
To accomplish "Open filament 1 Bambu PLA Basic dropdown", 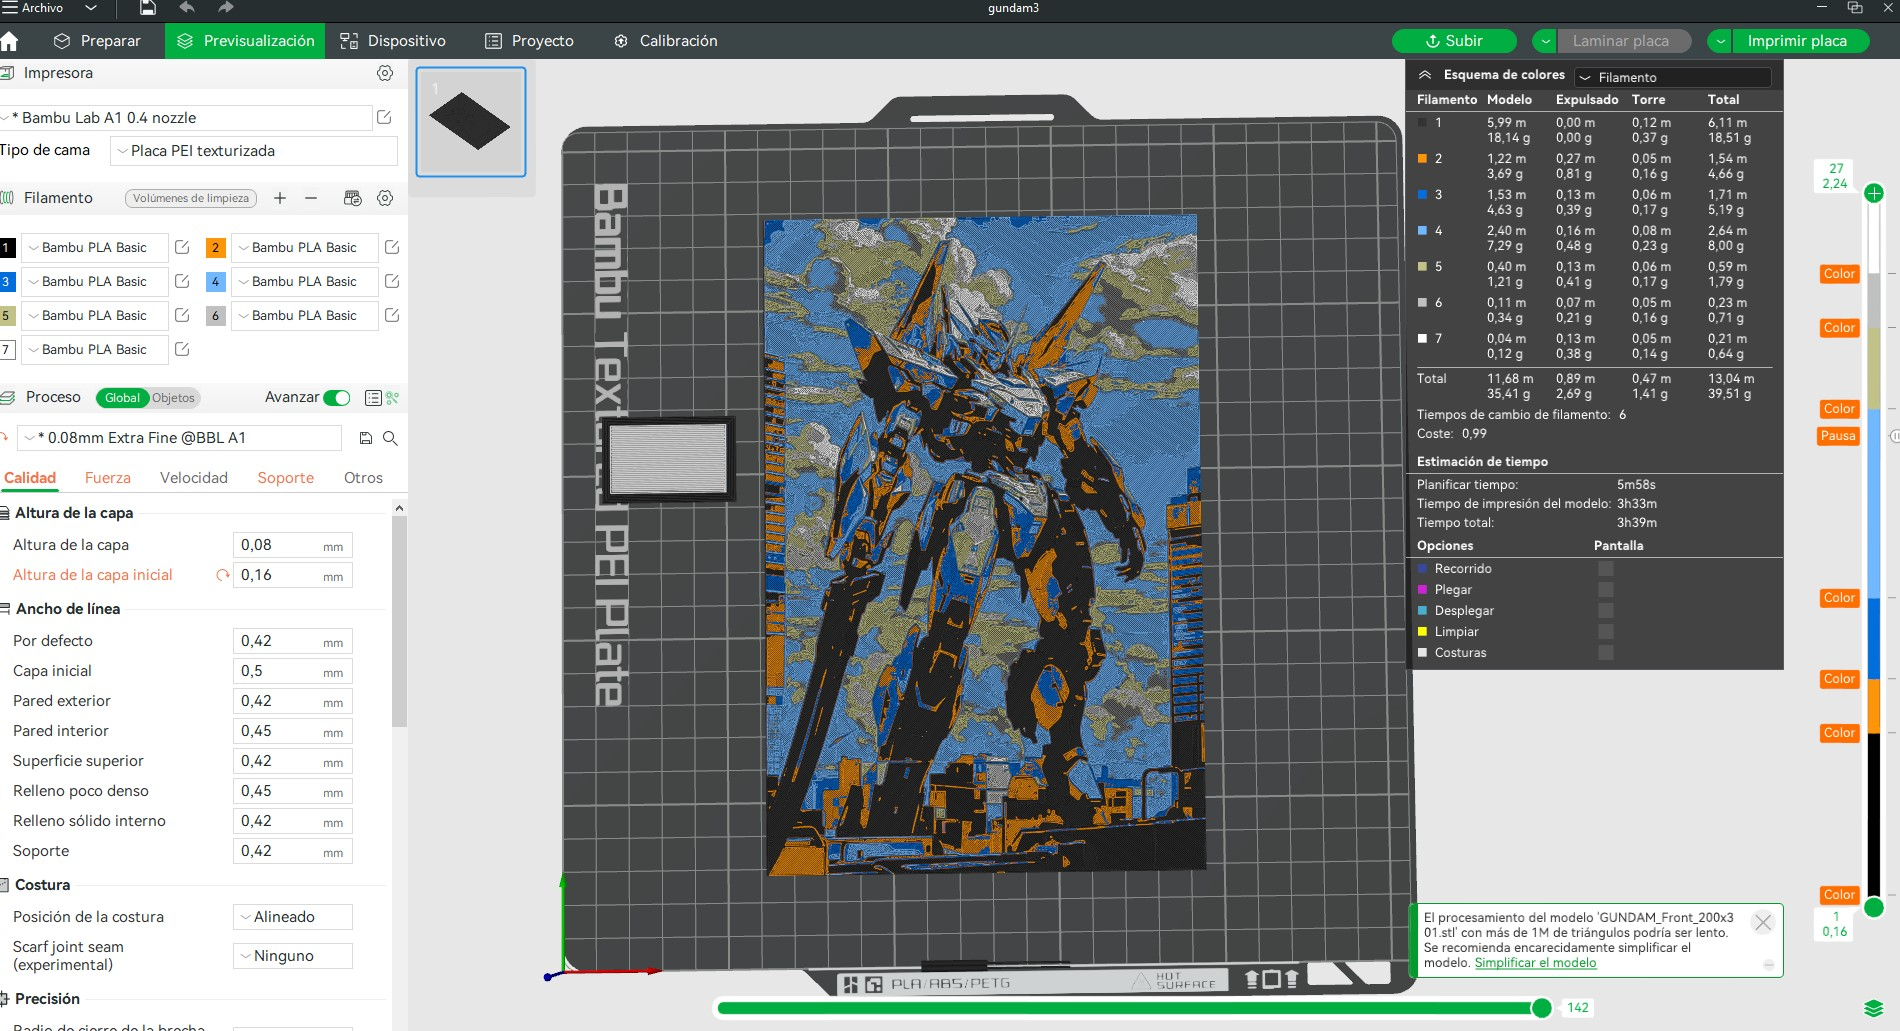I will pyautogui.click(x=94, y=247).
